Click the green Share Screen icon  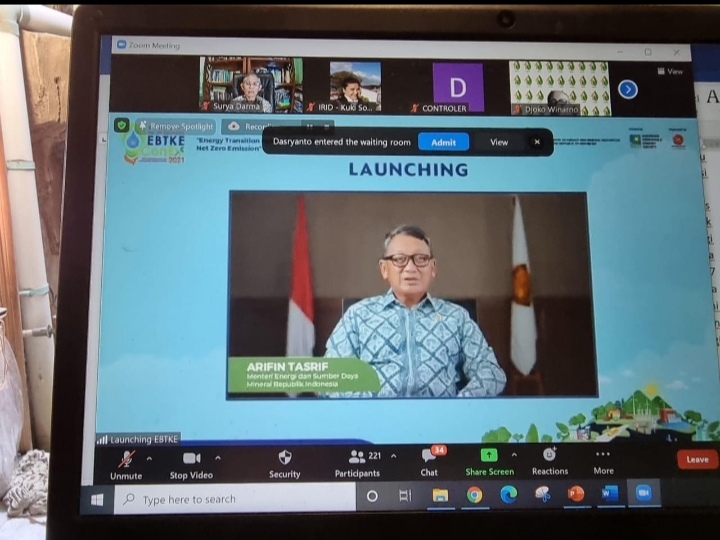pyautogui.click(x=489, y=455)
